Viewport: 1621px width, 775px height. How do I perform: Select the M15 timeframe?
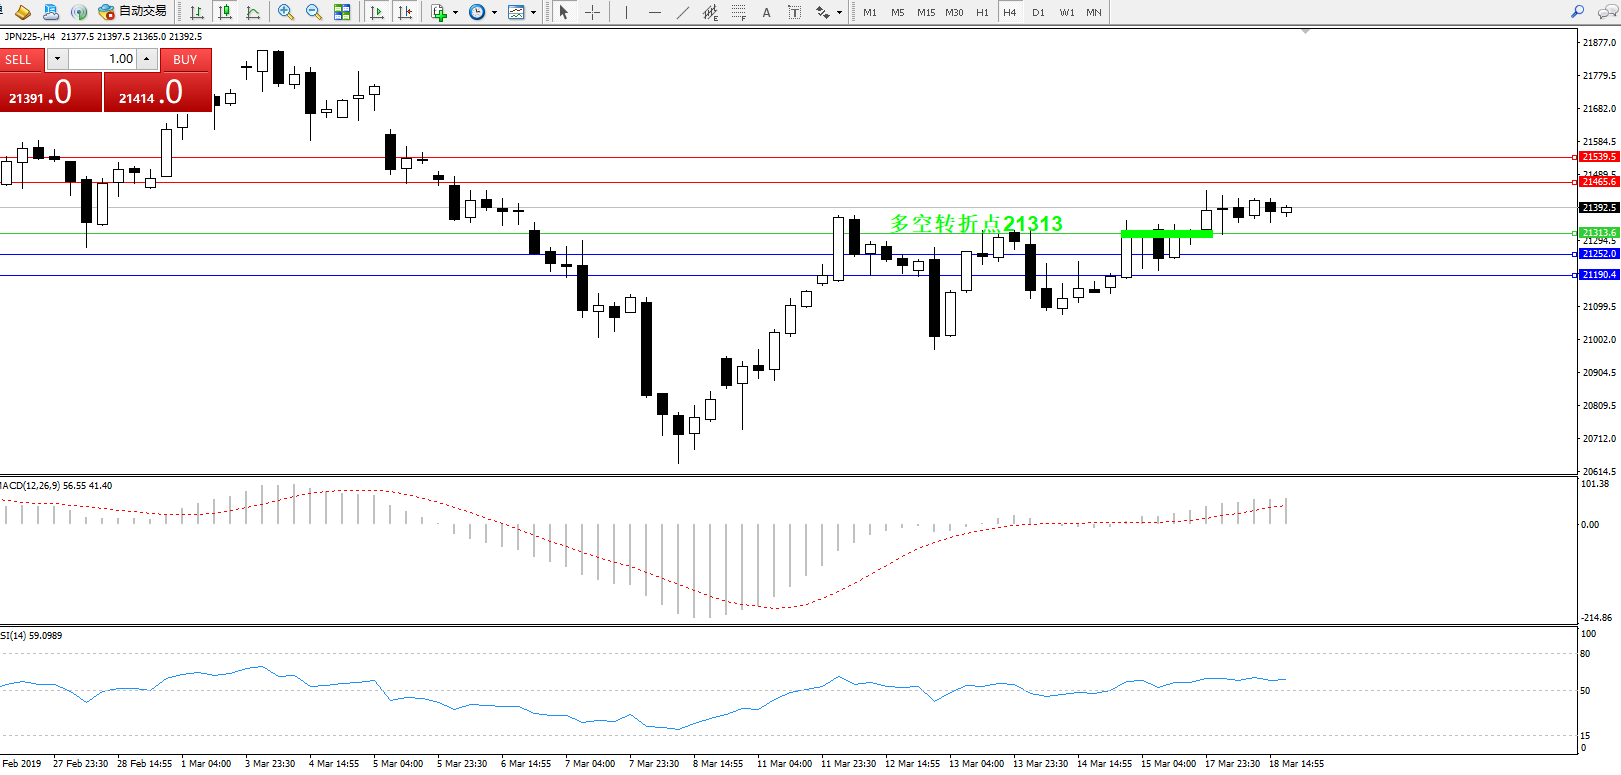pos(926,12)
